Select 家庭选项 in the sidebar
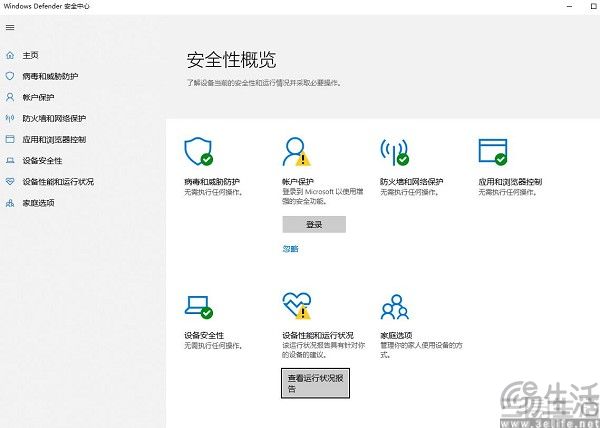 tap(38, 203)
